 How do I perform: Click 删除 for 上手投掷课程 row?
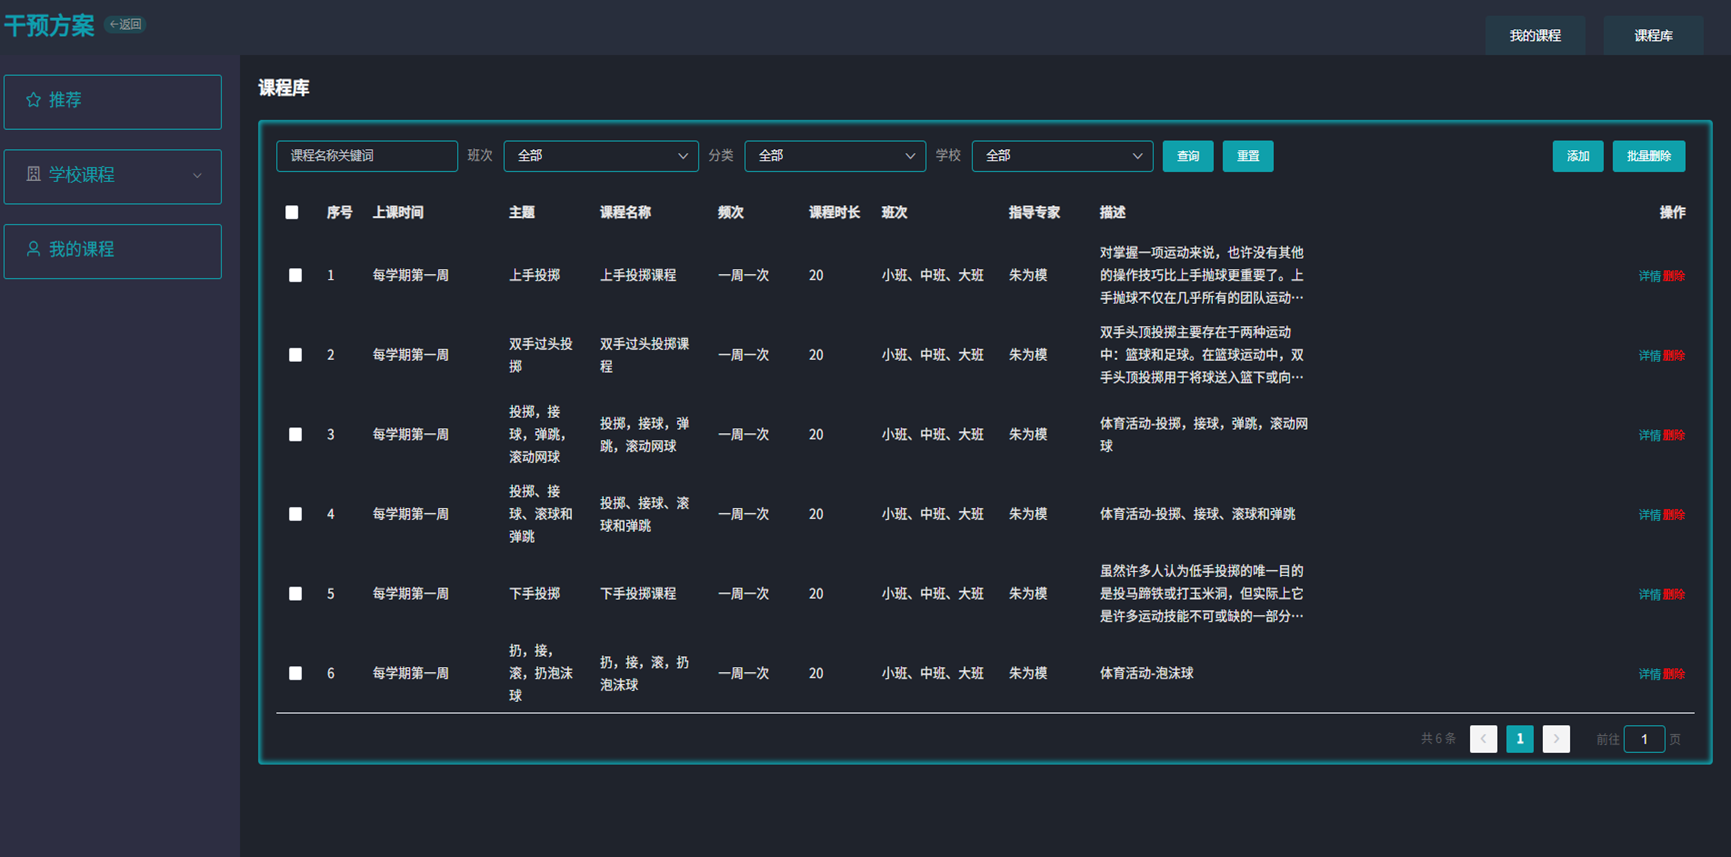point(1674,276)
